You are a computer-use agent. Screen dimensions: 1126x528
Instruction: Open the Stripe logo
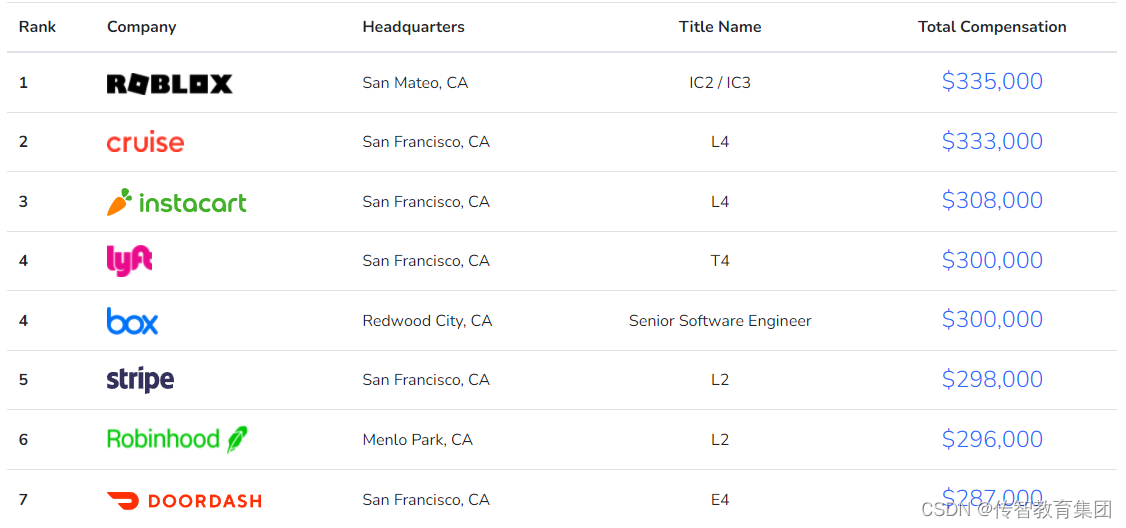coord(140,380)
